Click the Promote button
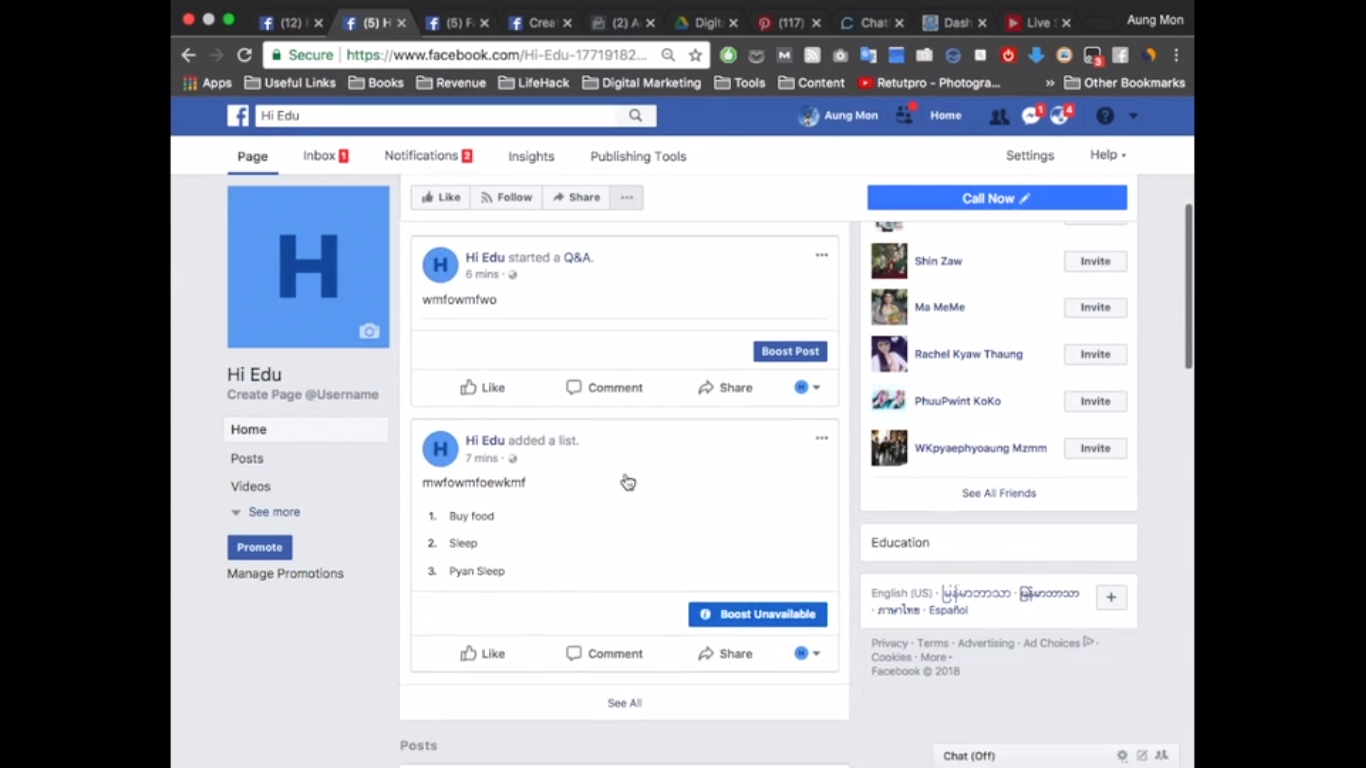This screenshot has height=768, width=1366. (260, 547)
